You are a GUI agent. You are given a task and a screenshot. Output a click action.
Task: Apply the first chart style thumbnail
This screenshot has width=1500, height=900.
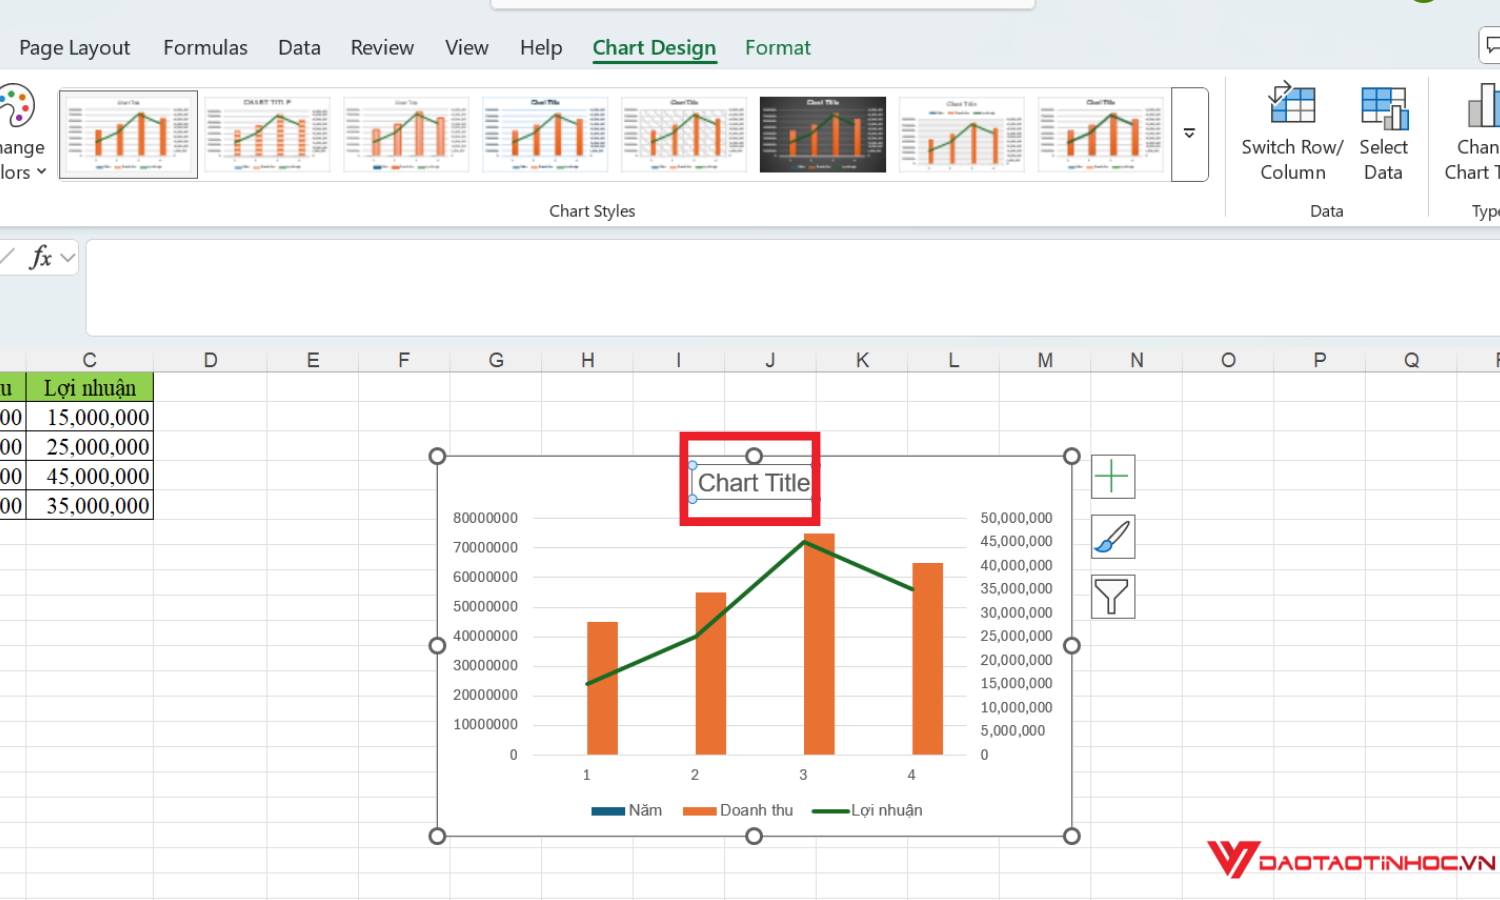point(128,134)
